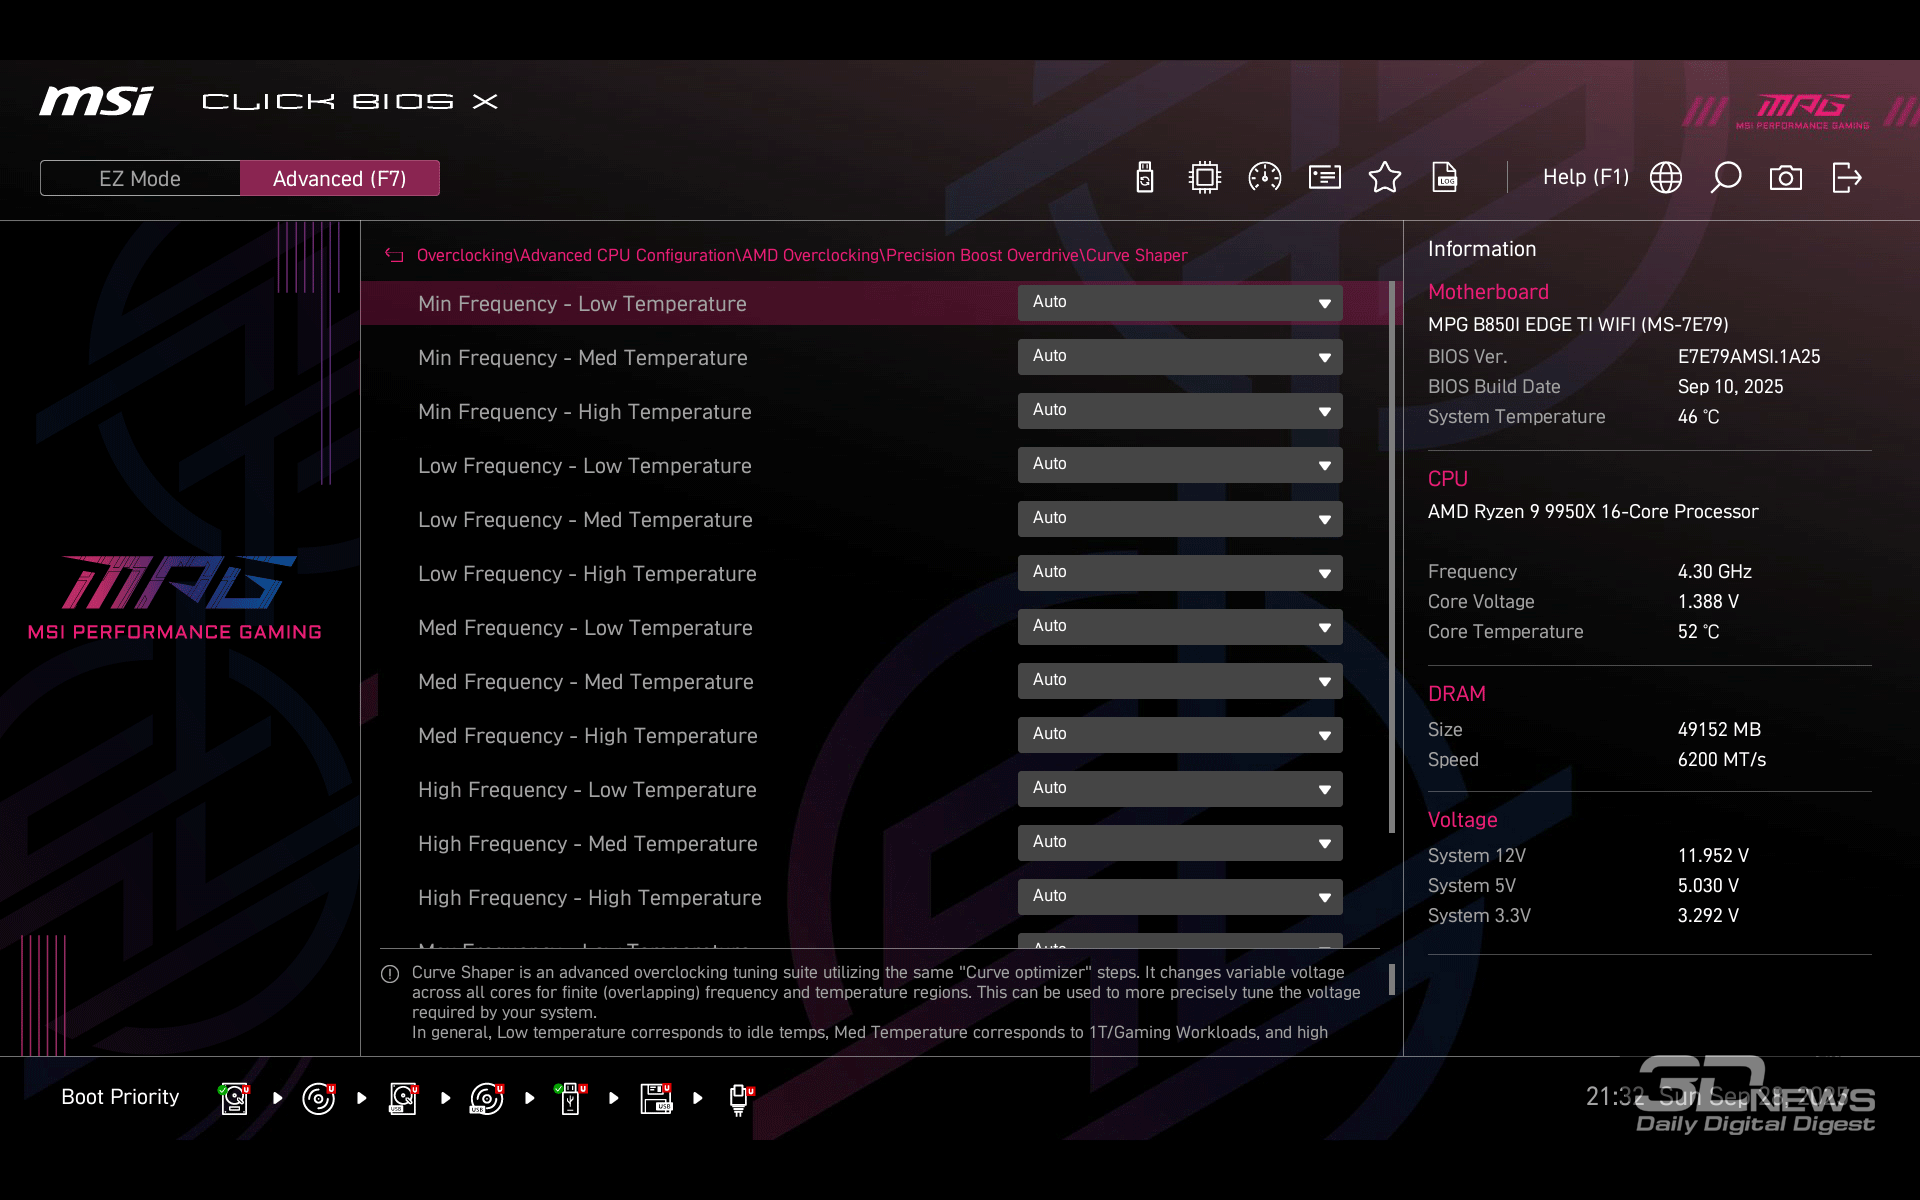Select the hard disk boot priority icon

tap(234, 1098)
